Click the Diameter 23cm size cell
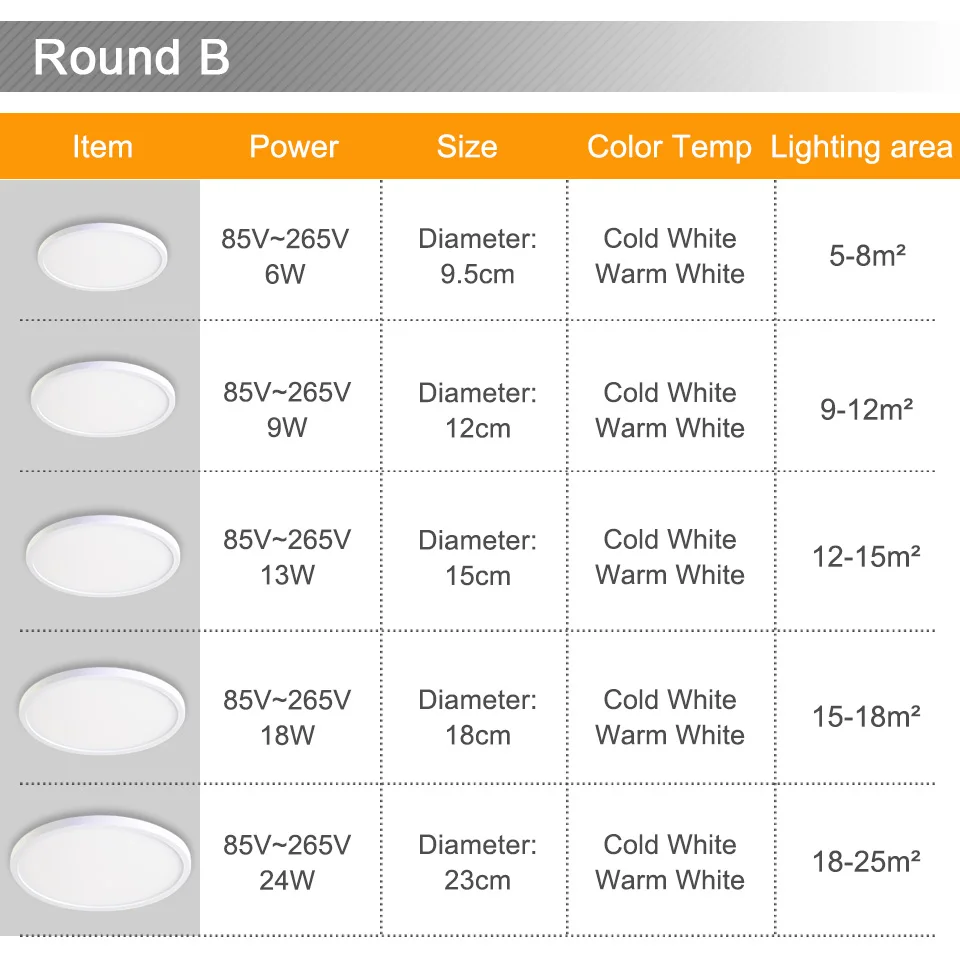The height and width of the screenshot is (960, 960). (x=477, y=862)
